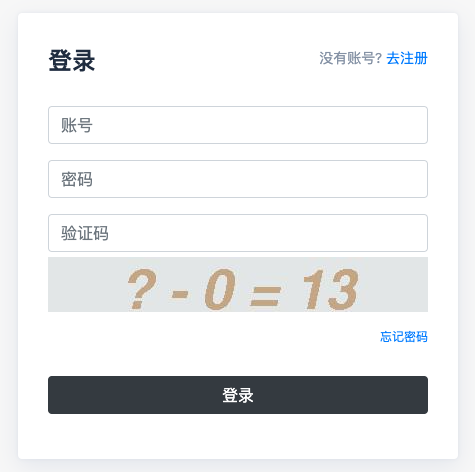Select the 密码 password field
The width and height of the screenshot is (475, 472).
click(238, 179)
